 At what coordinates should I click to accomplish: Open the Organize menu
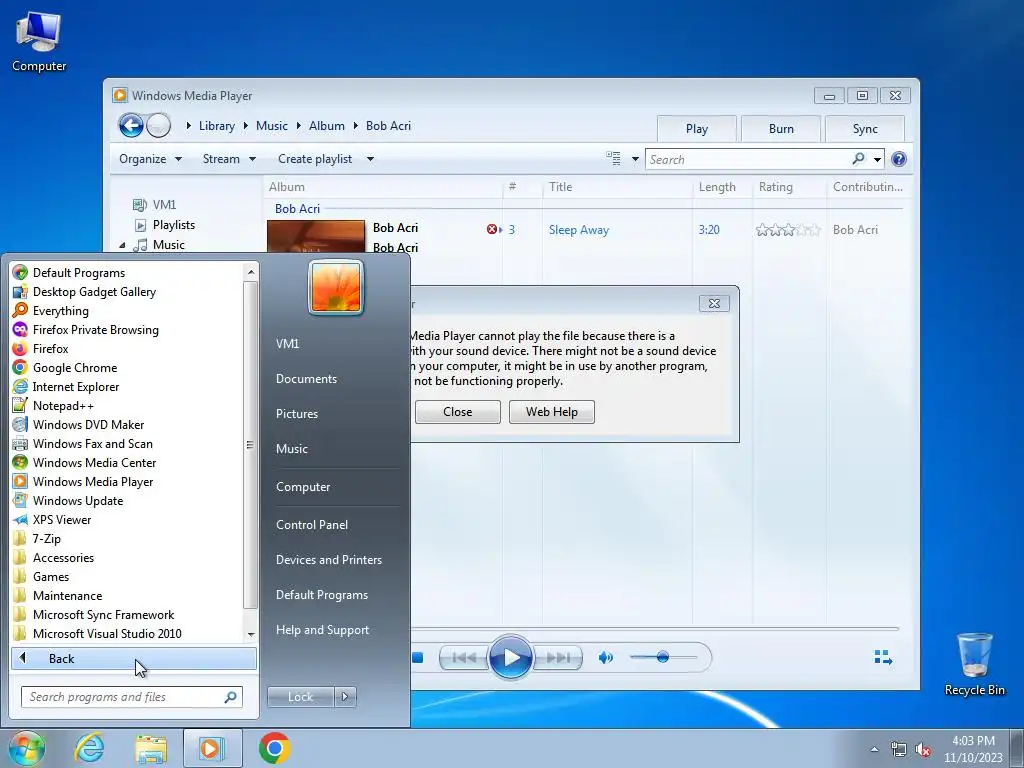[150, 159]
